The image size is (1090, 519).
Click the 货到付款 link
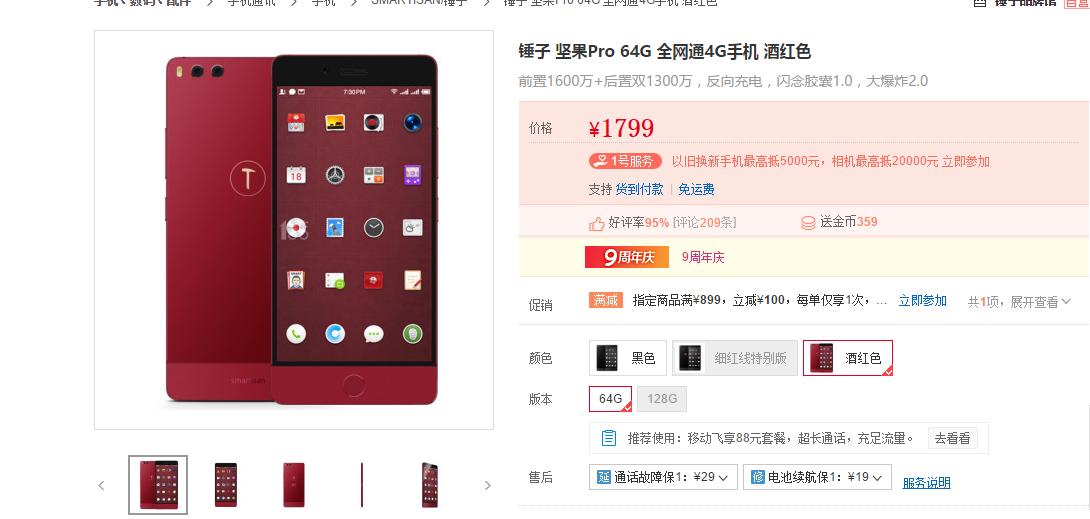[640, 189]
